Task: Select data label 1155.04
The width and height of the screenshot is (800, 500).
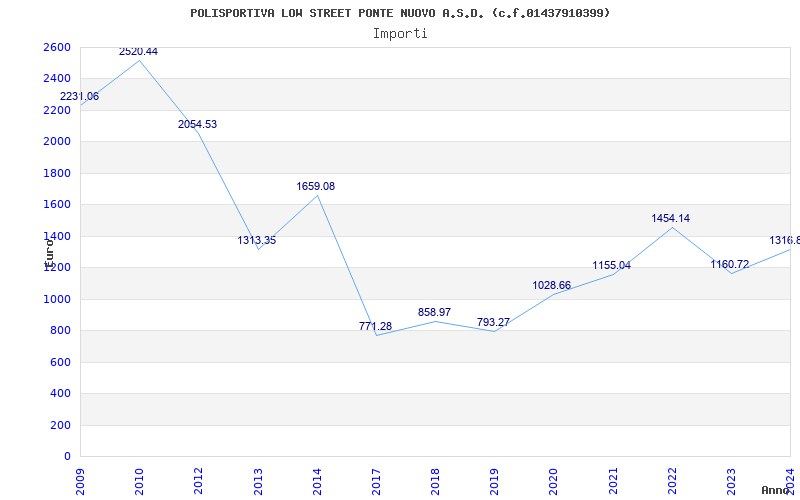Action: [611, 265]
